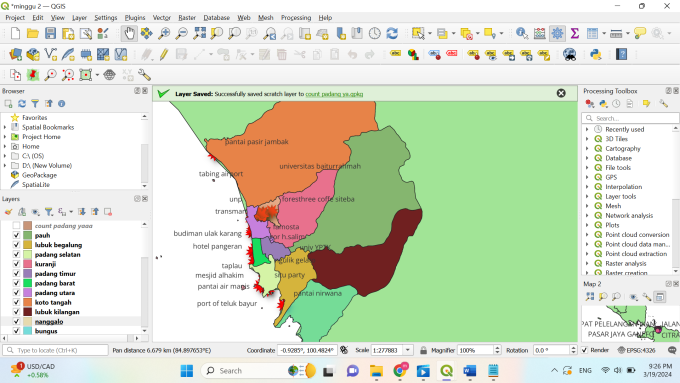
Task: Open the Processing menu
Action: pos(296,18)
